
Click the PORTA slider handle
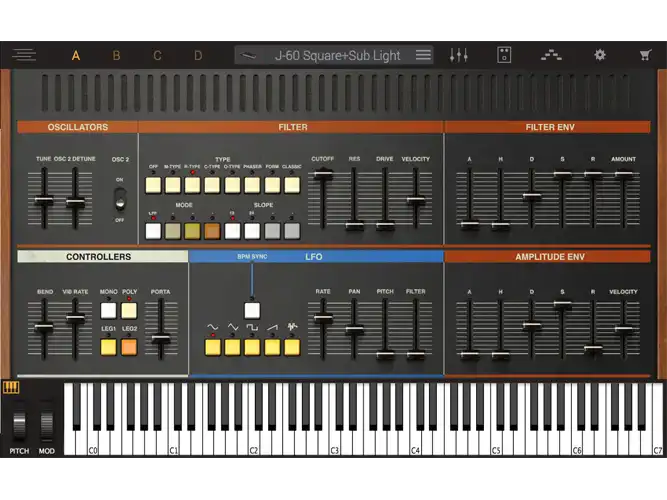pyautogui.click(x=161, y=339)
